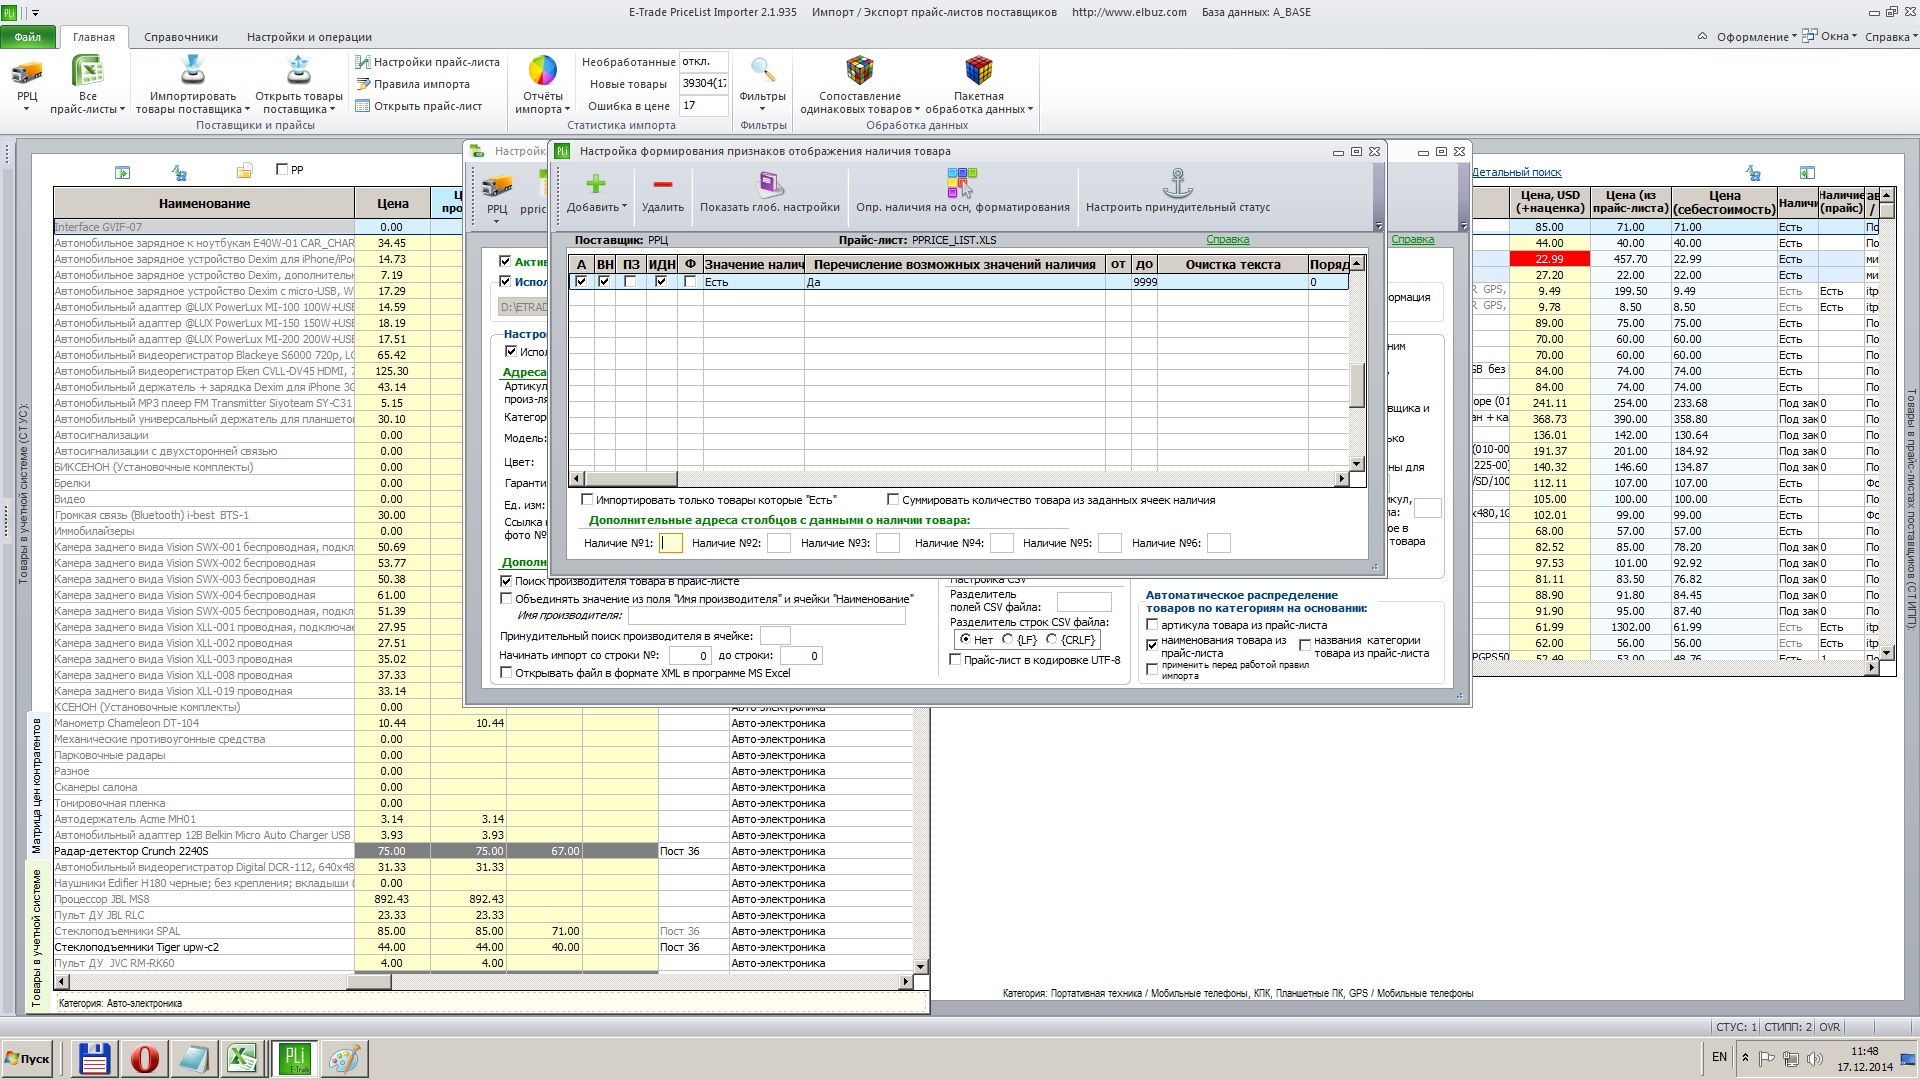
Task: Expand 'Импортировать товары поставщика' dropdown arrow
Action: [247, 110]
